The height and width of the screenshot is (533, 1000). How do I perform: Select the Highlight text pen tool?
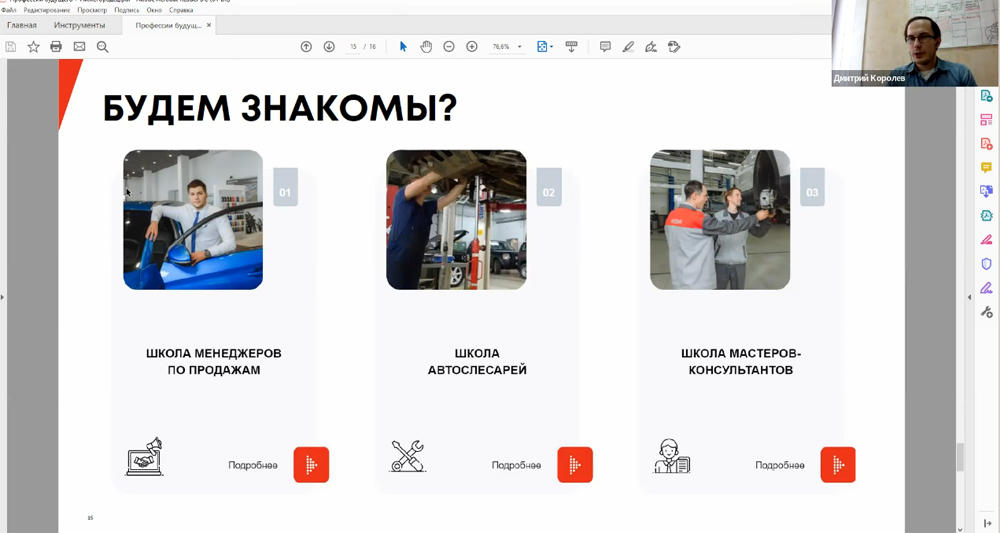point(628,47)
